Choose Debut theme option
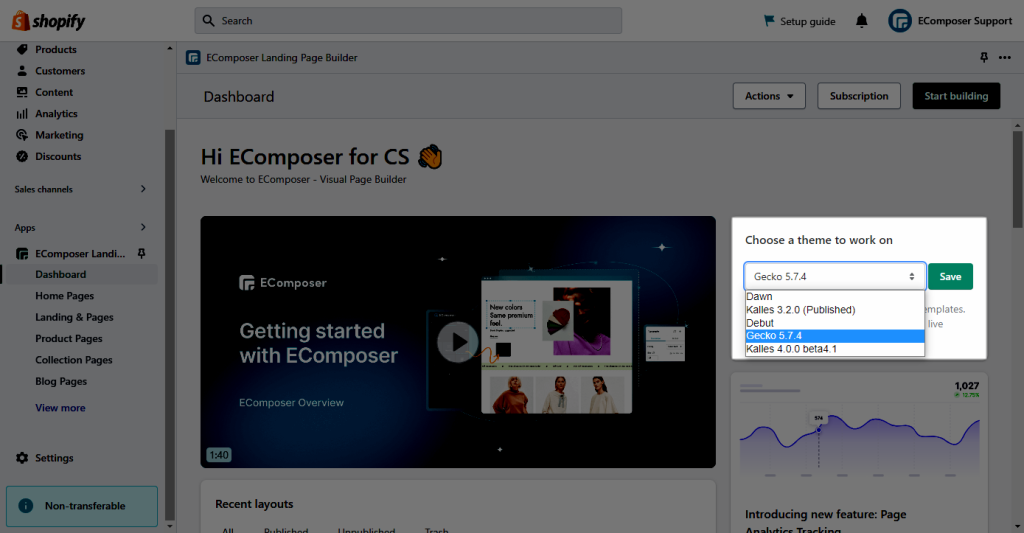This screenshot has width=1024, height=533. (x=835, y=323)
